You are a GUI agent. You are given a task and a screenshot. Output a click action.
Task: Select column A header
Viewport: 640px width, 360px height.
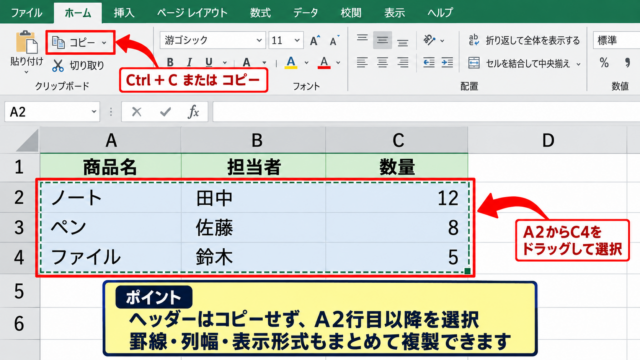coord(111,140)
